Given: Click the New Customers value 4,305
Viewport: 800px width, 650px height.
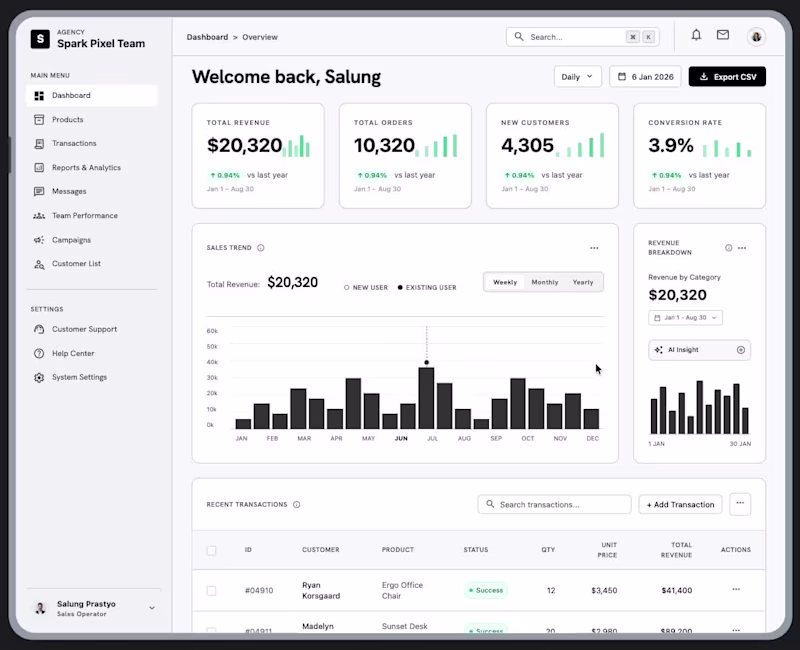Looking at the screenshot, I should click(527, 145).
